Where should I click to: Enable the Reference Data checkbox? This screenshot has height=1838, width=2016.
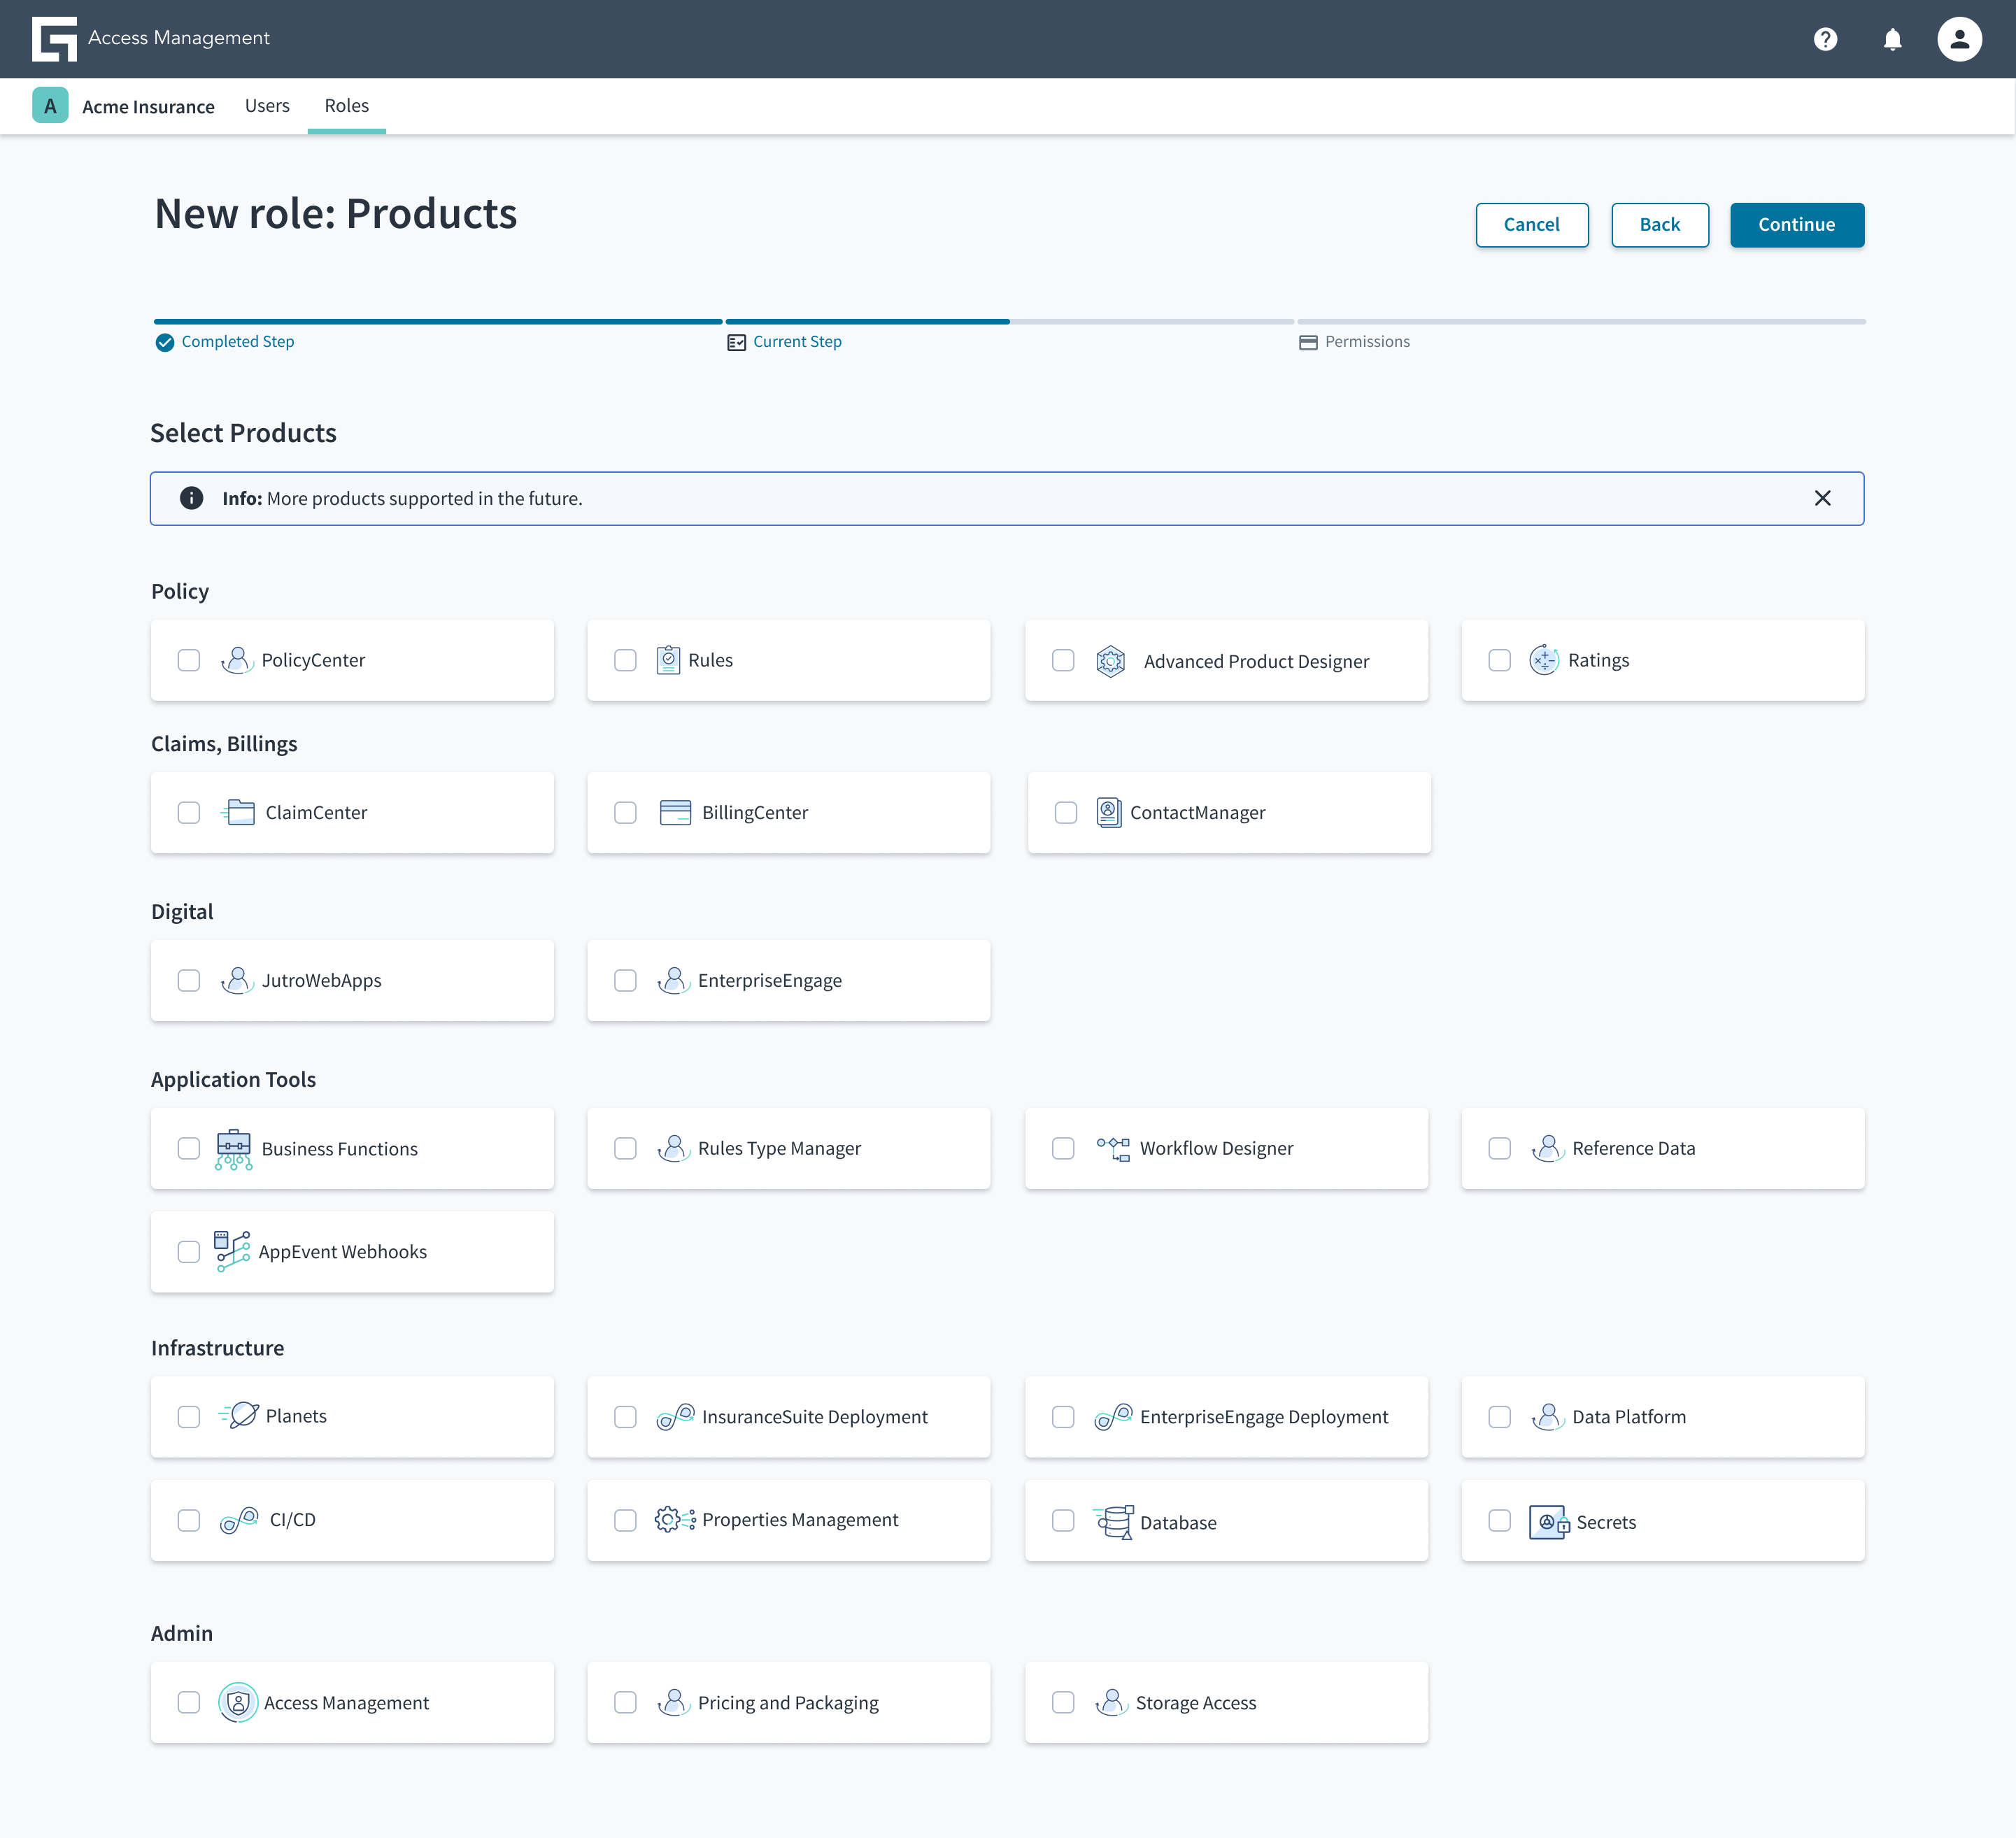1499,1148
